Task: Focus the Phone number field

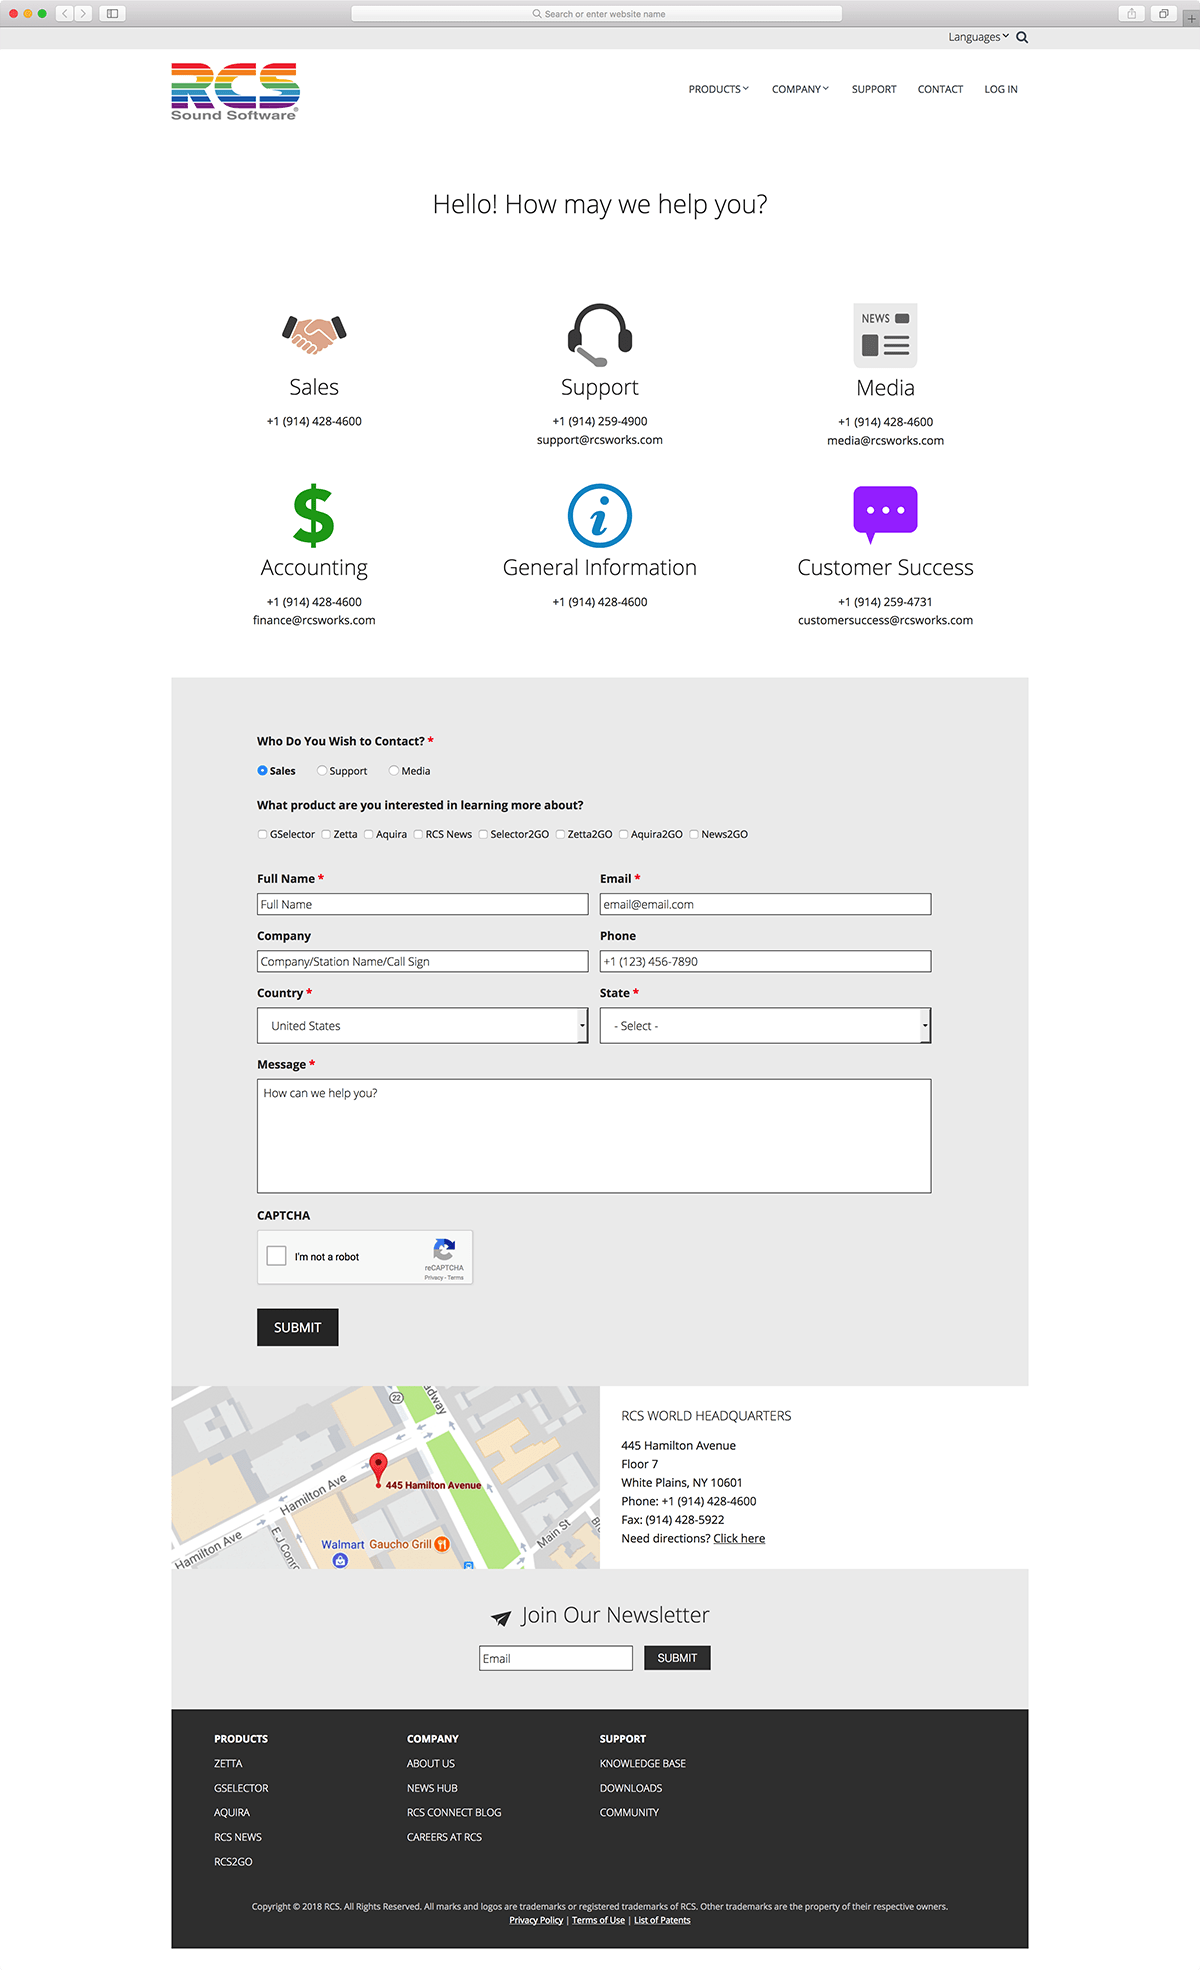Action: [765, 961]
